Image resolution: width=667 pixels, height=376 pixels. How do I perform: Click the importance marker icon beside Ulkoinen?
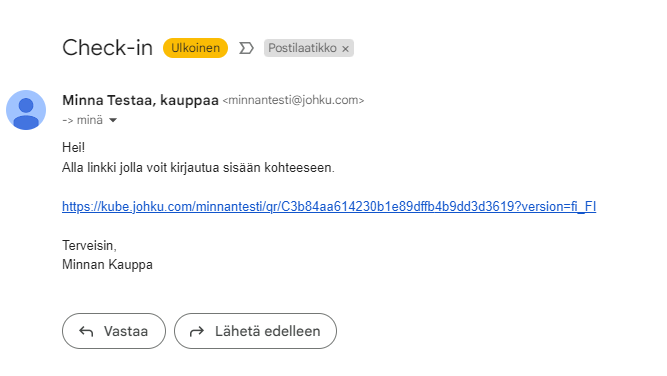(x=246, y=48)
